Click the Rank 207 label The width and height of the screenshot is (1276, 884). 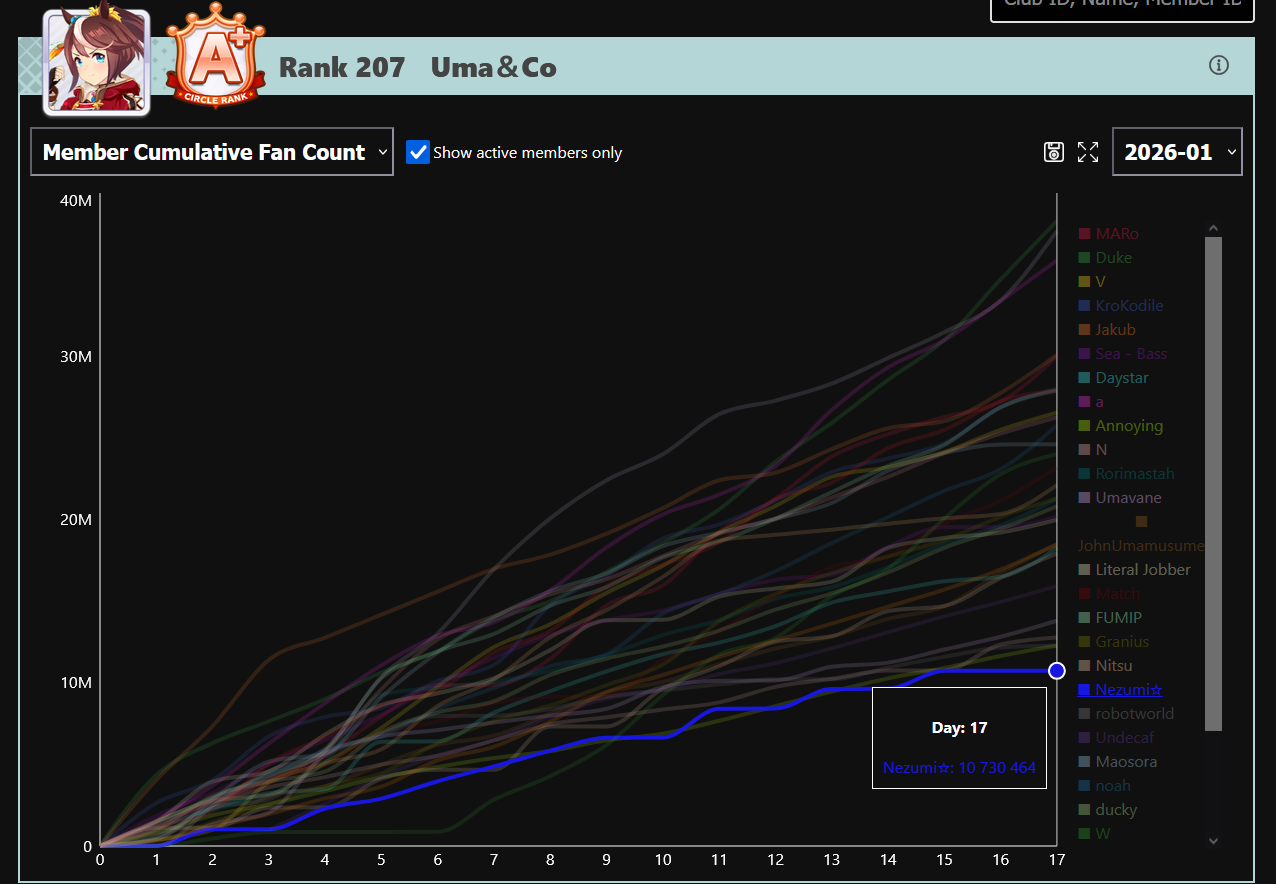point(342,67)
